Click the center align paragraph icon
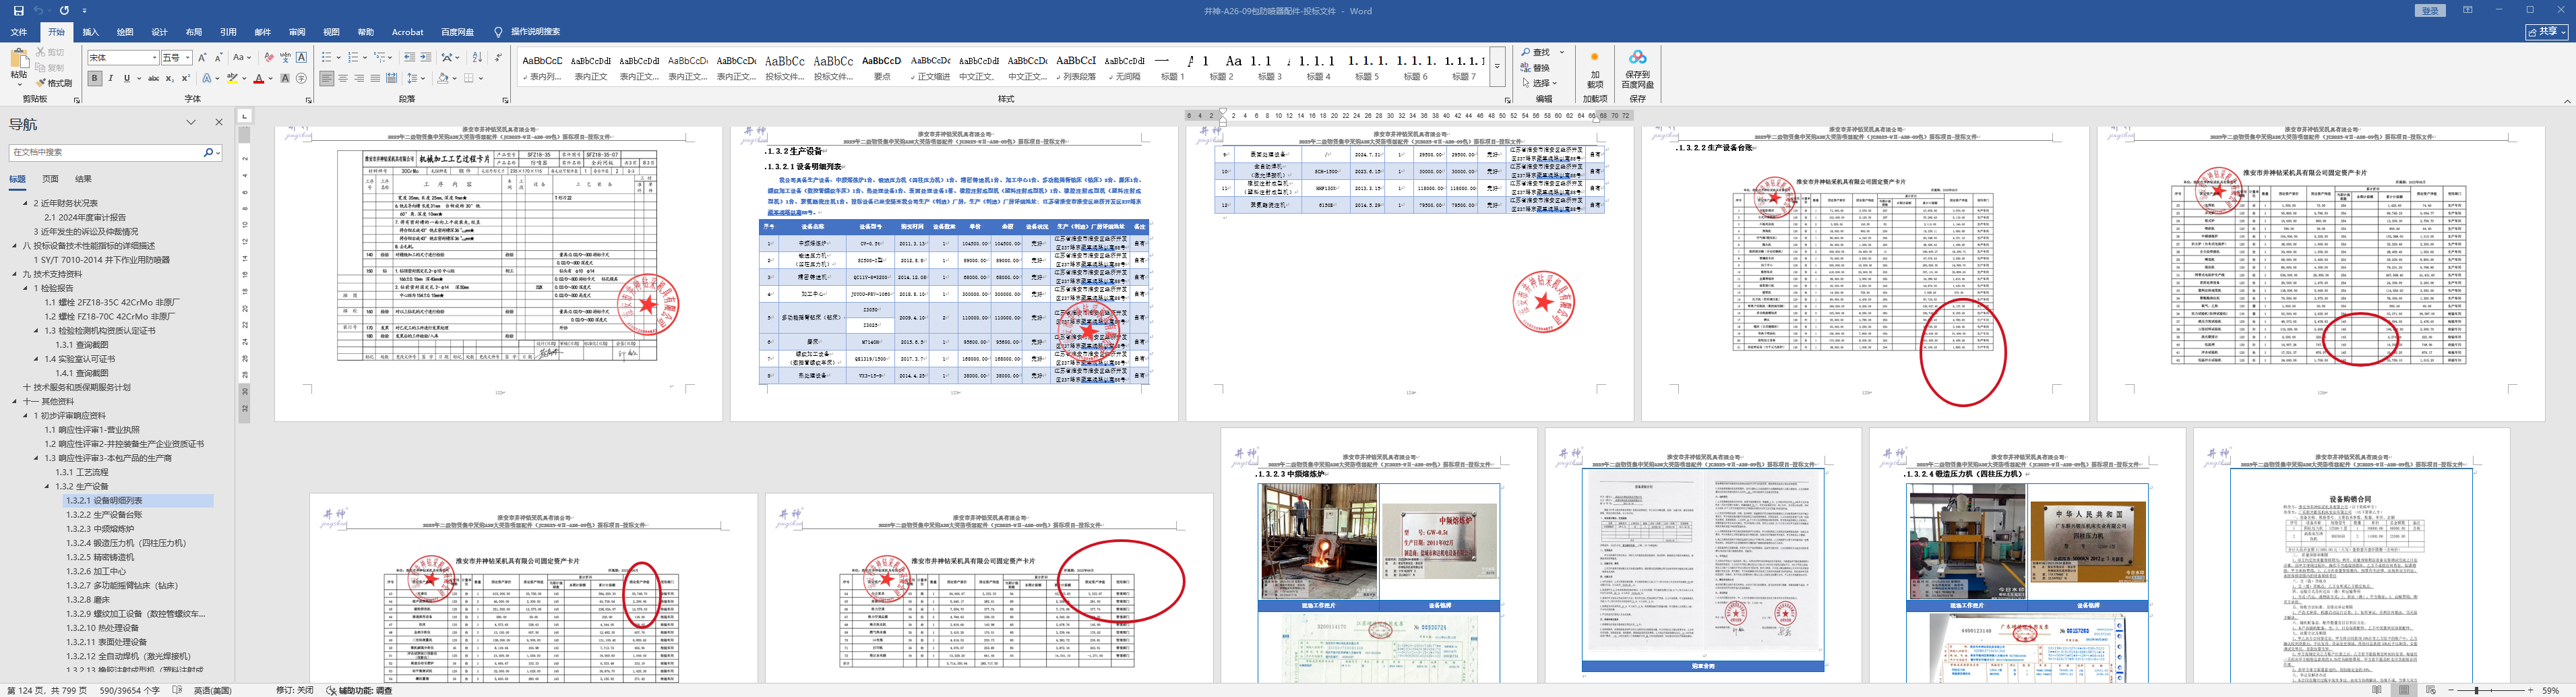The width and height of the screenshot is (2576, 697). tap(343, 78)
